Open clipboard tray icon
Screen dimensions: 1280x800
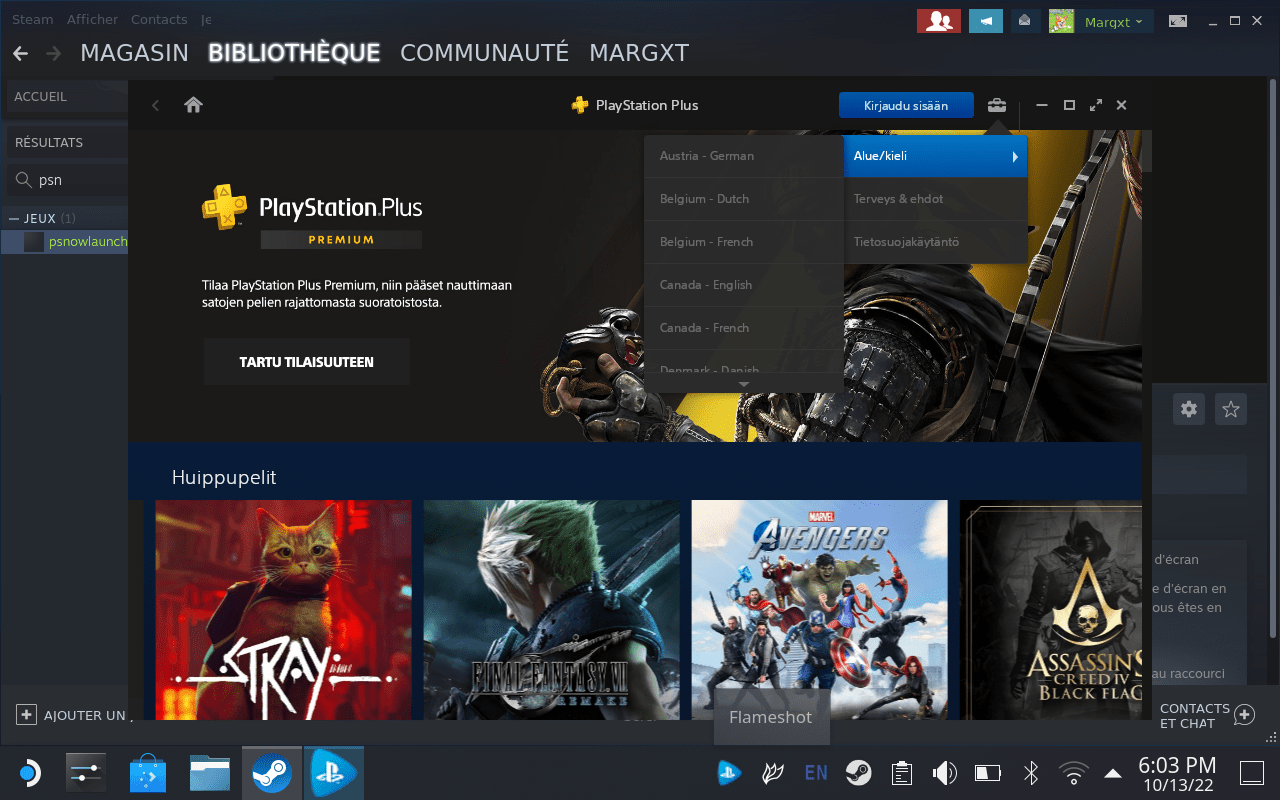[x=901, y=773]
